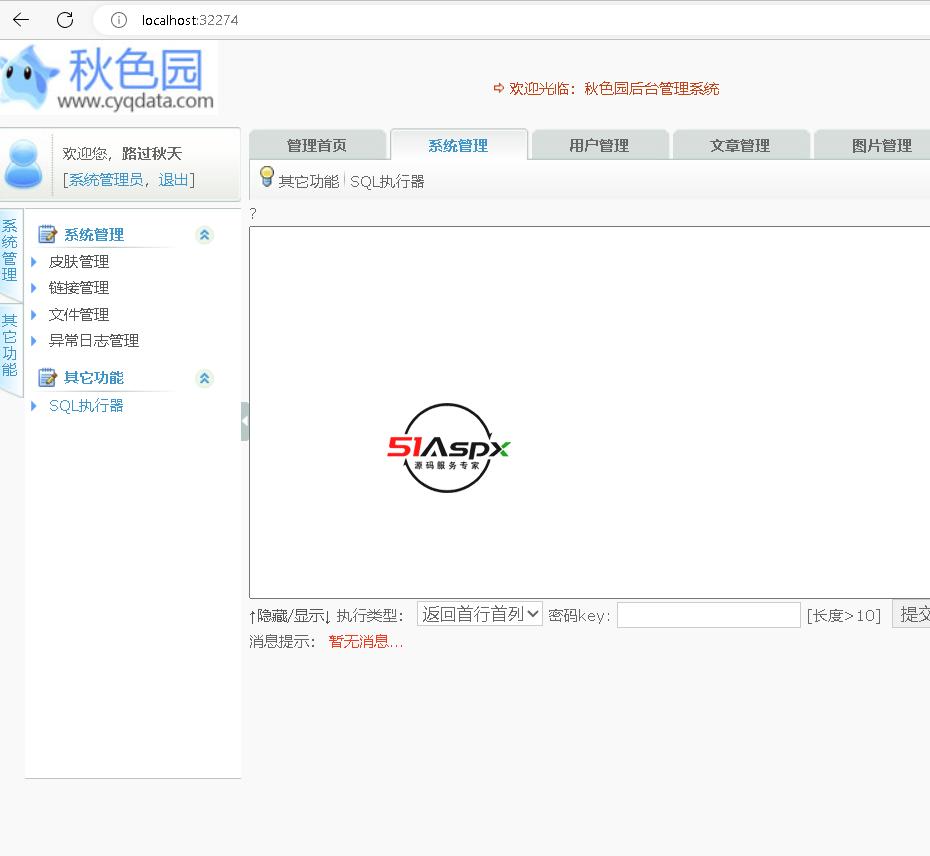Open 异常日志管理 in the sidebar
The height and width of the screenshot is (856, 930).
coord(94,341)
